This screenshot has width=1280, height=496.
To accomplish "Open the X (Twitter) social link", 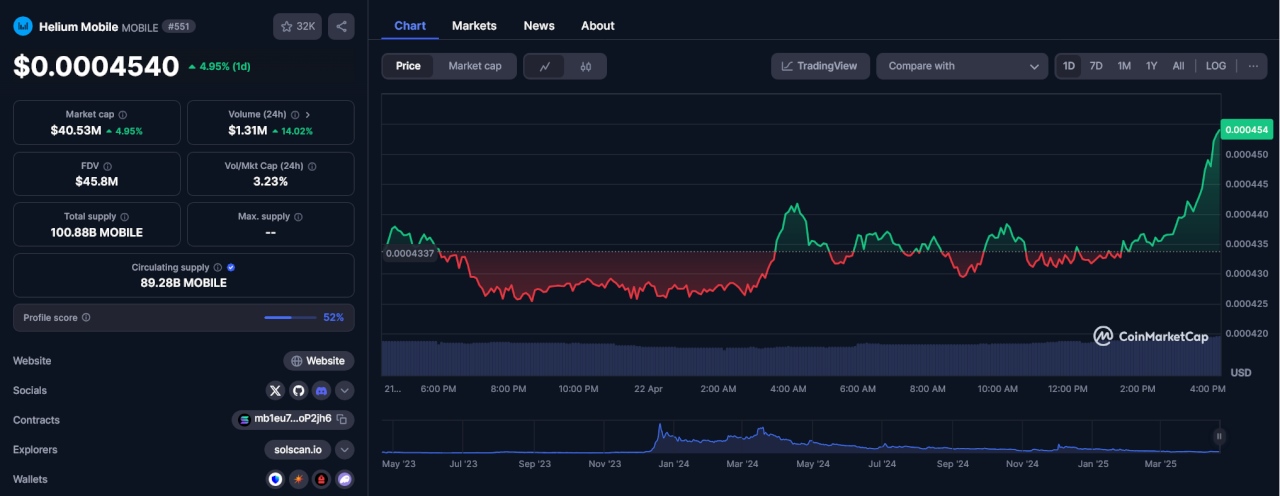I will 276,390.
